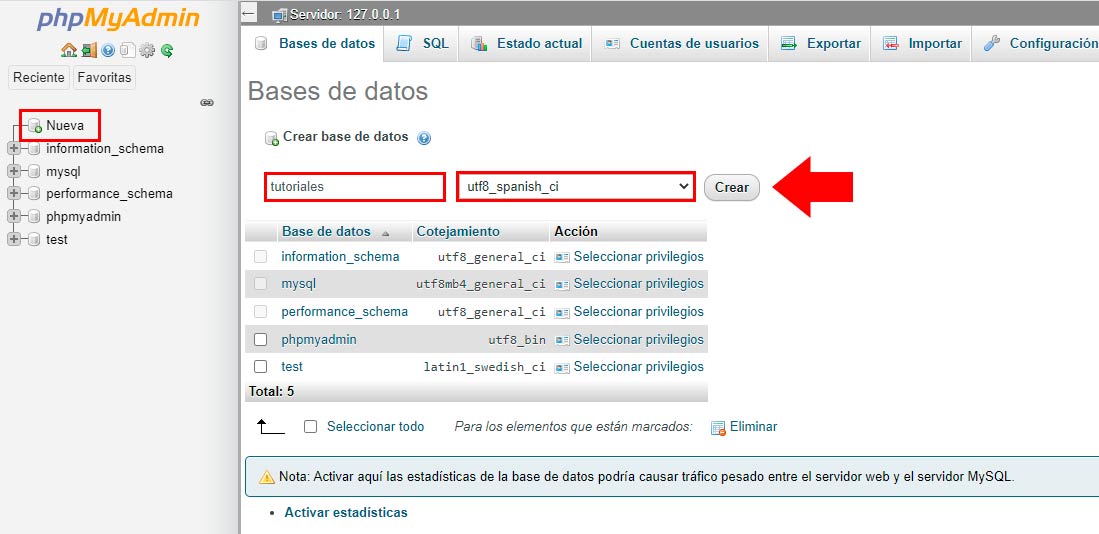Click the disabled performance_schema row checkbox
The height and width of the screenshot is (534, 1099).
261,311
